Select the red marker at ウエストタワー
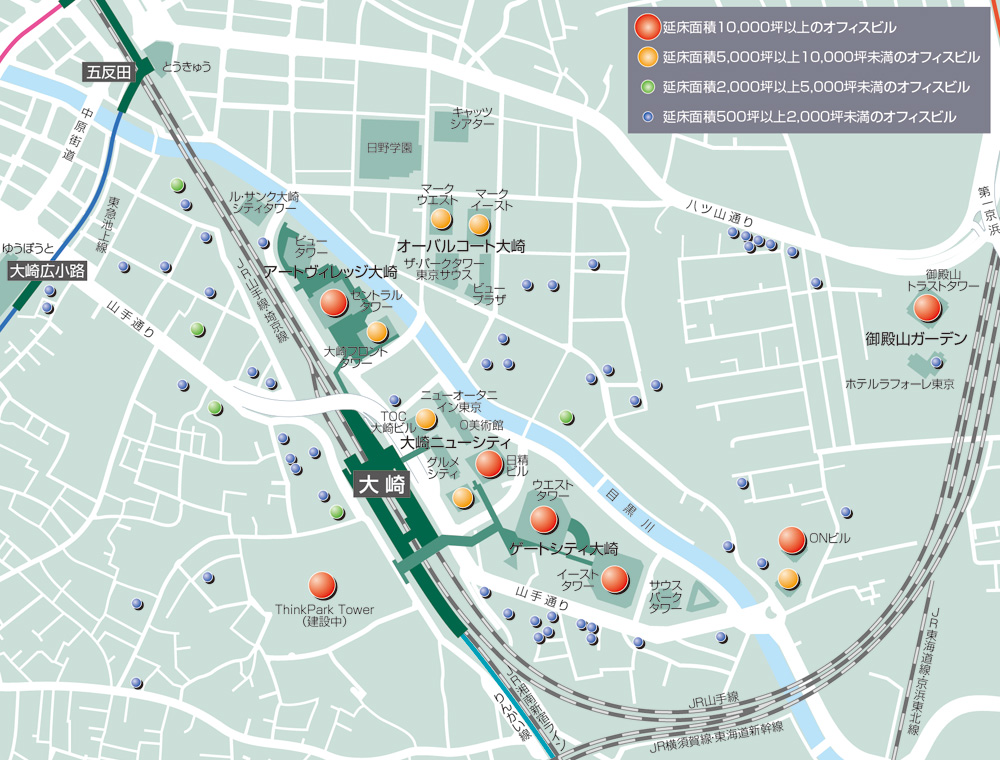 (544, 520)
